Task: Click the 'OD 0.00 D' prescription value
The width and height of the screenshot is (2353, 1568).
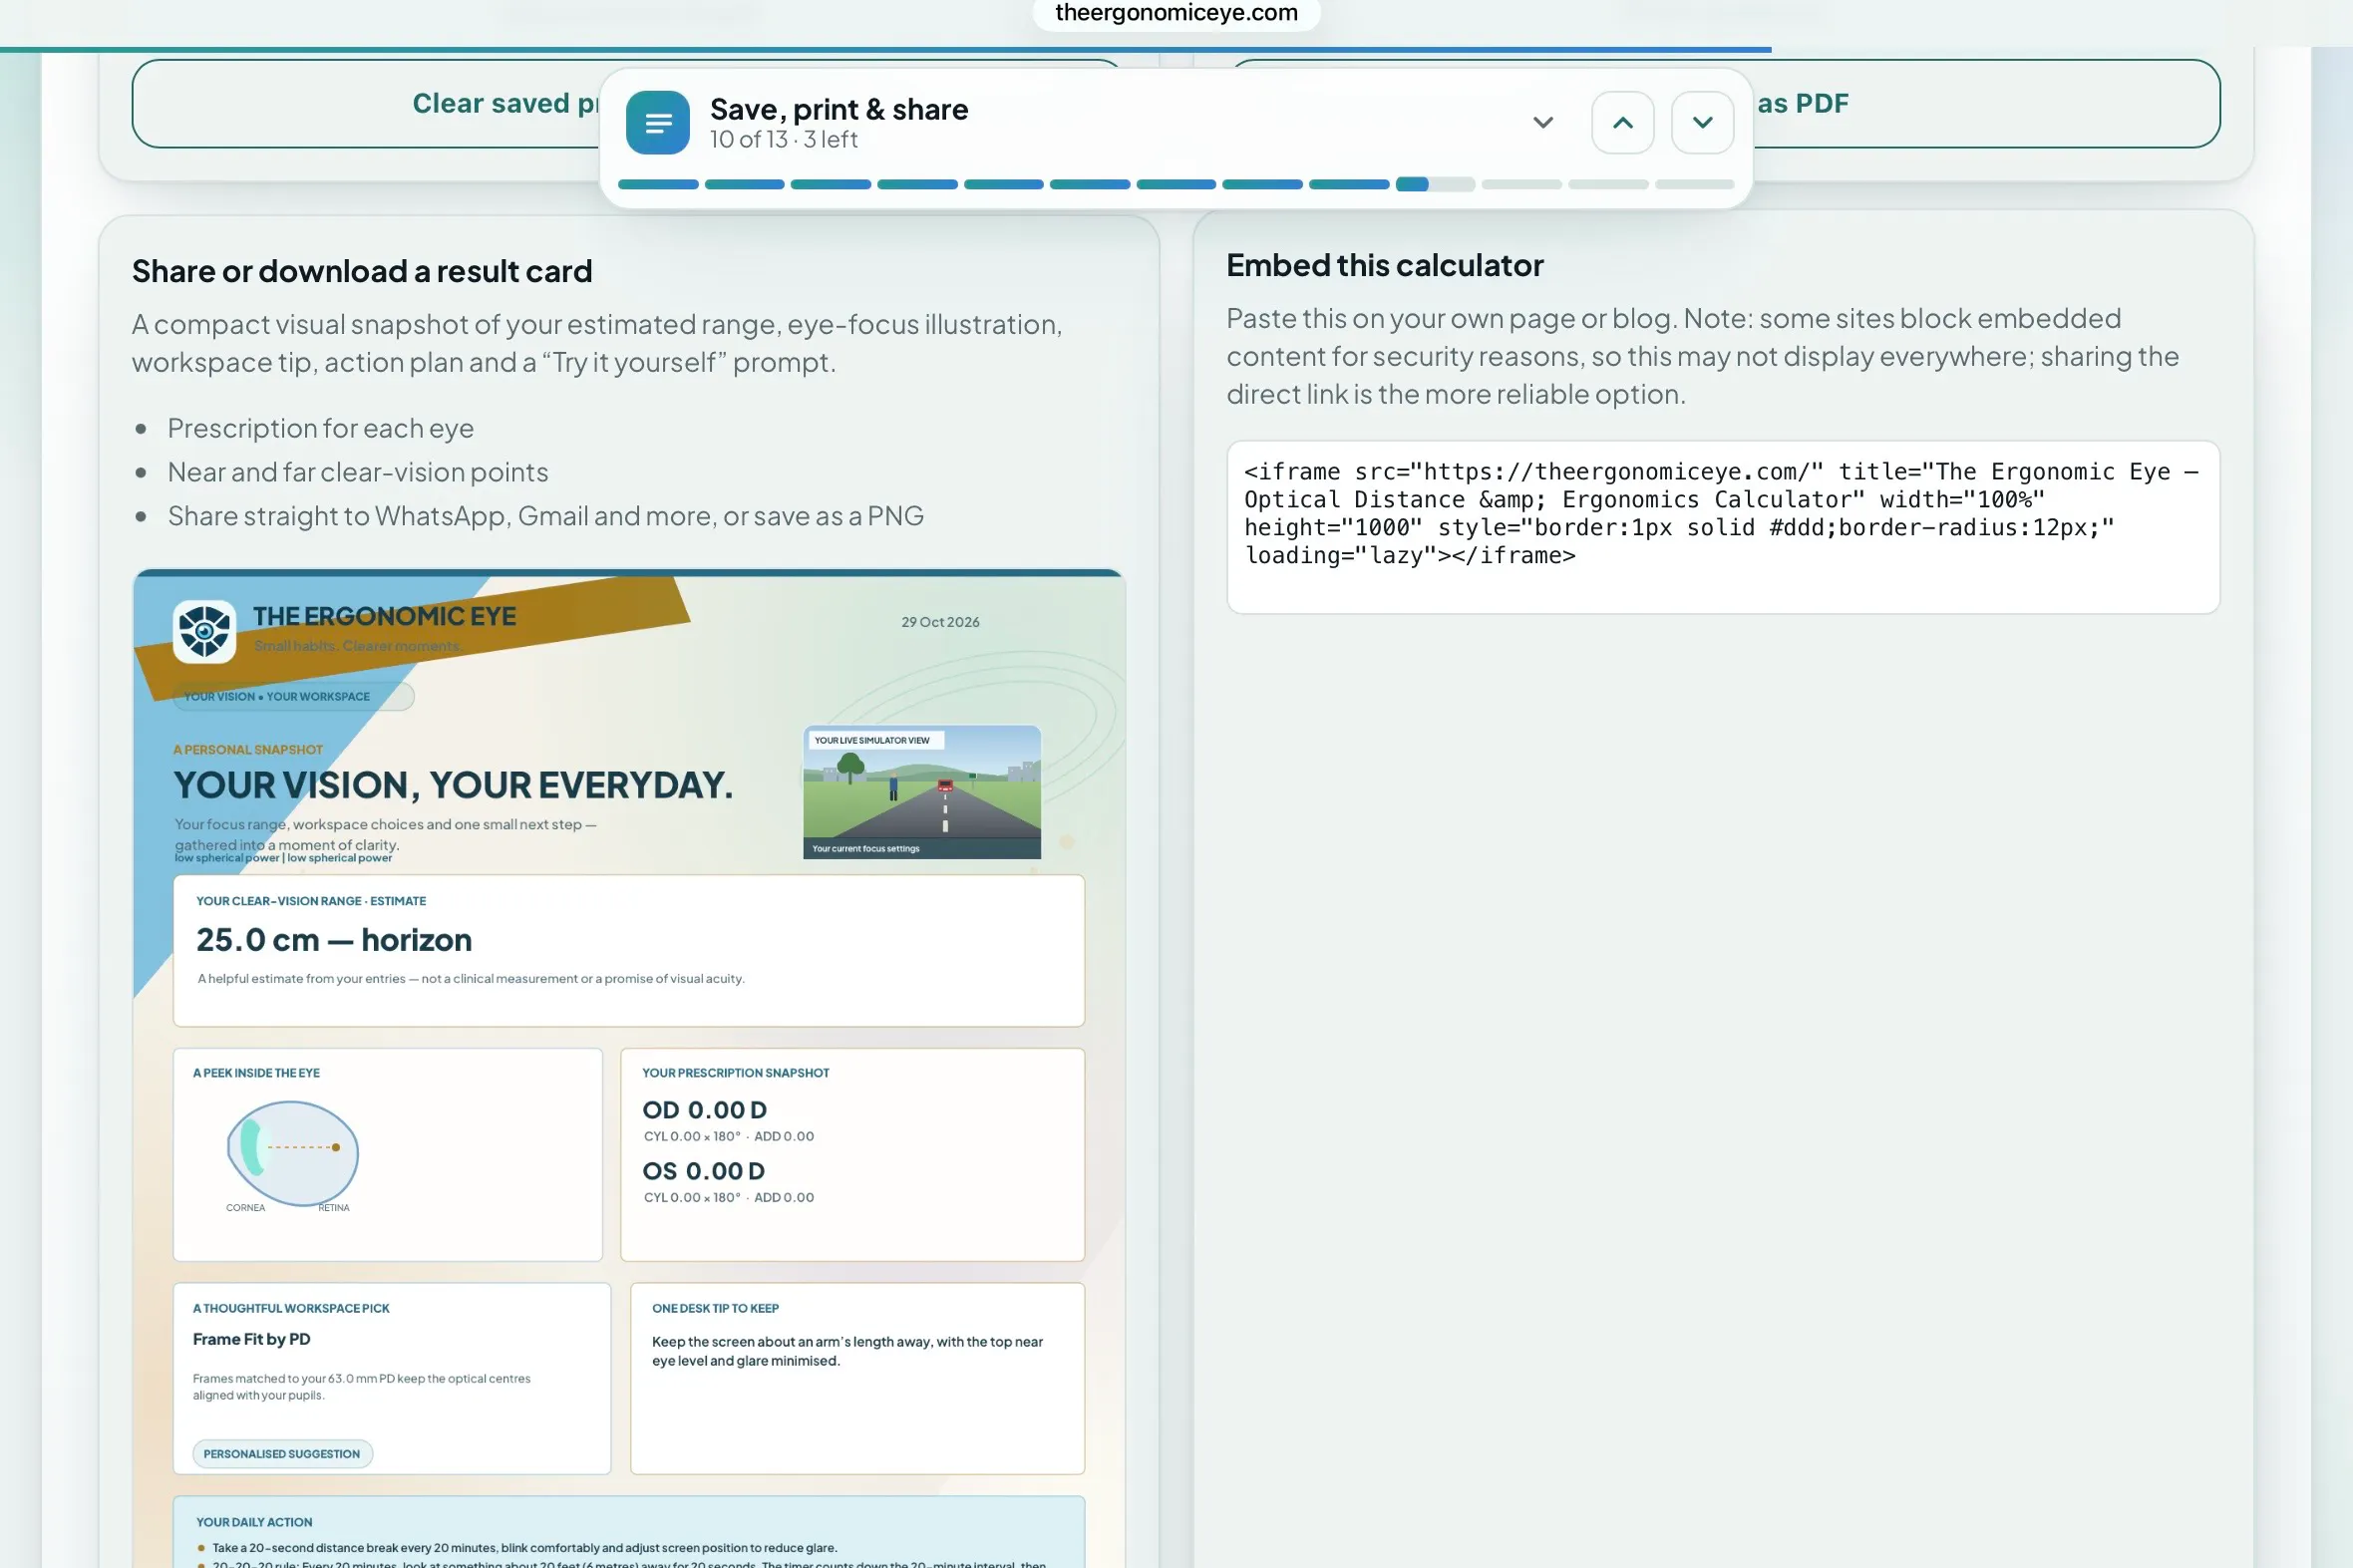Action: tap(704, 1109)
